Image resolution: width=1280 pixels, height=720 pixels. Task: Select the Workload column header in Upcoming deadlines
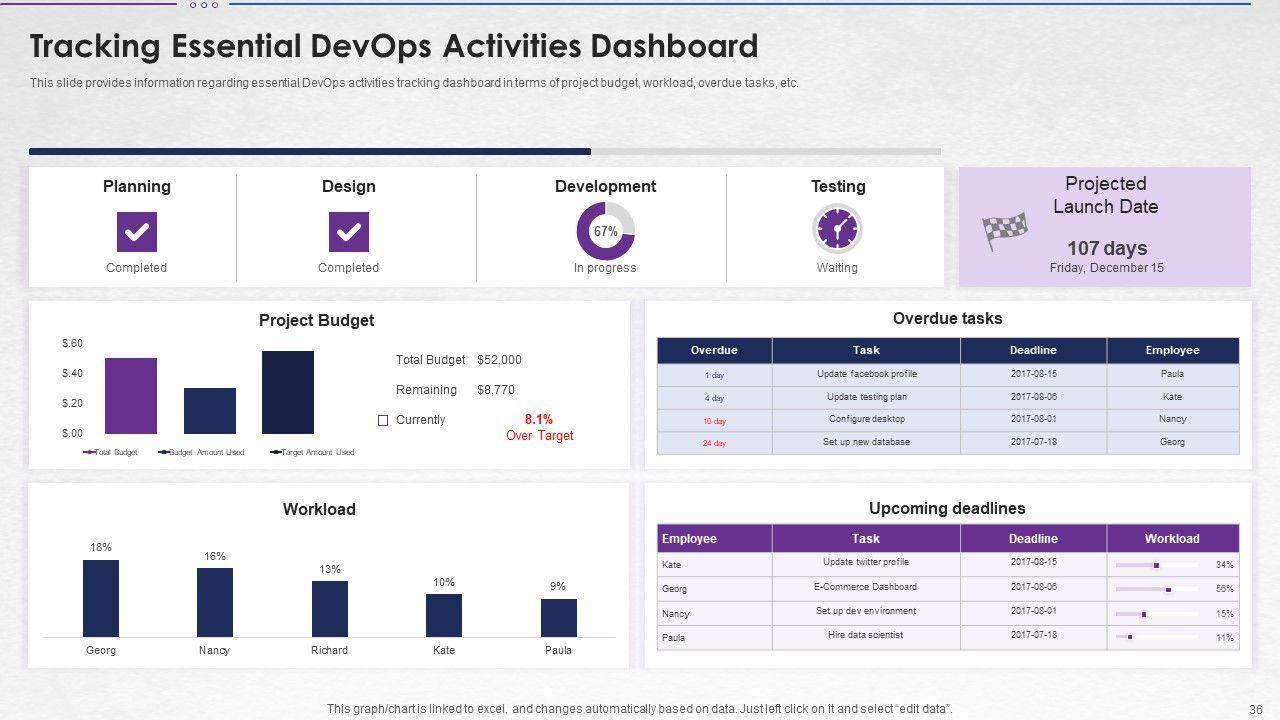pyautogui.click(x=1172, y=539)
